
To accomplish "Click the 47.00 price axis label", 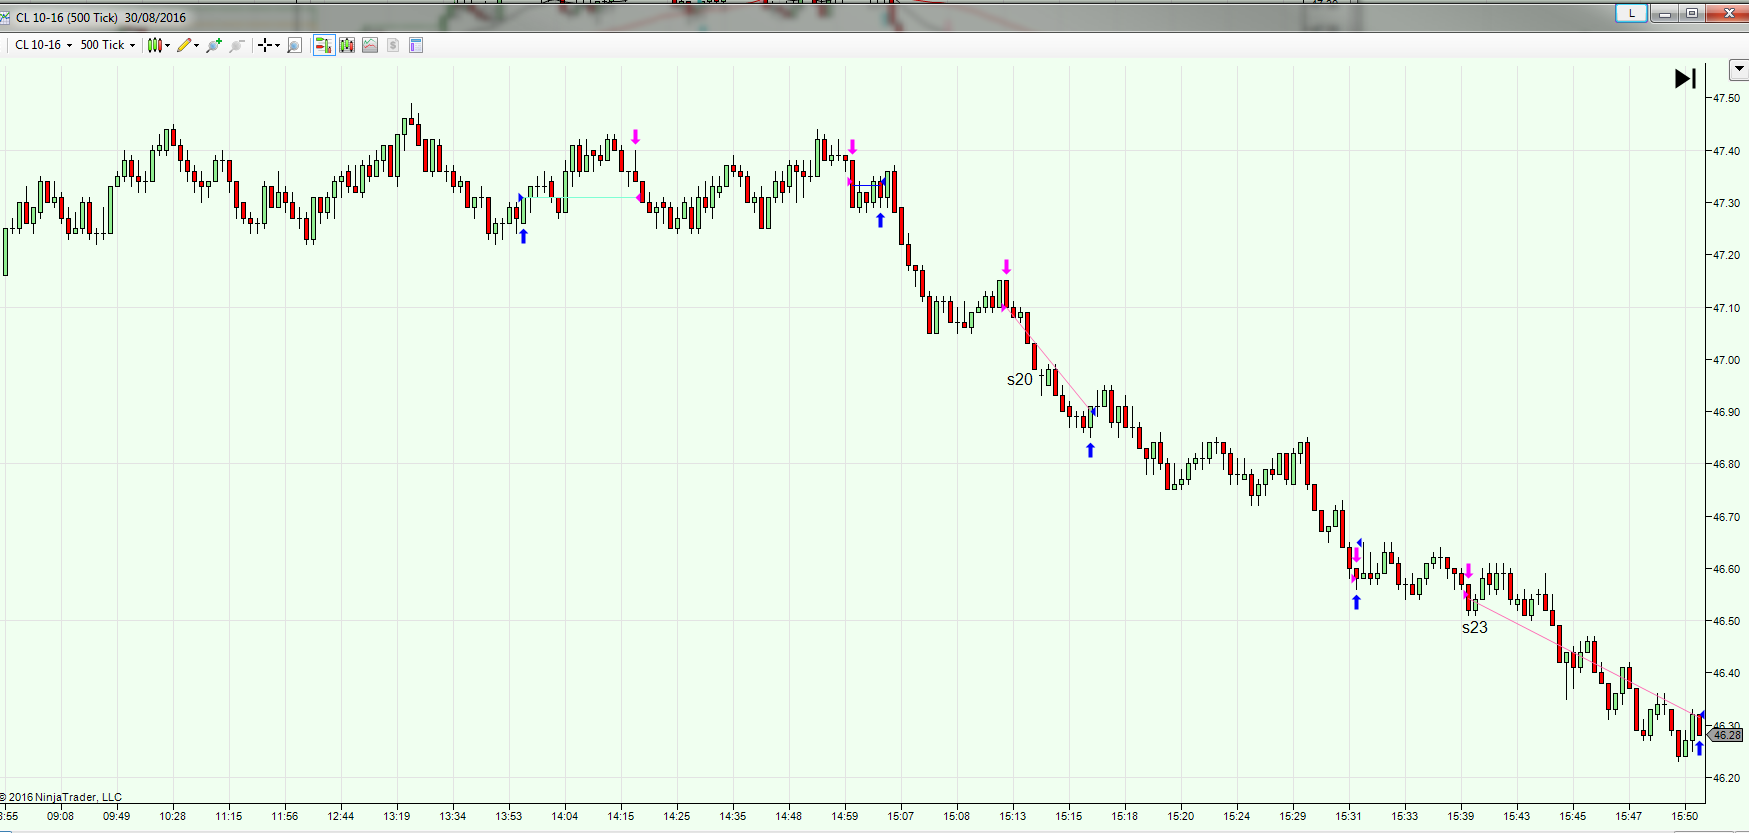I will 1726,360.
